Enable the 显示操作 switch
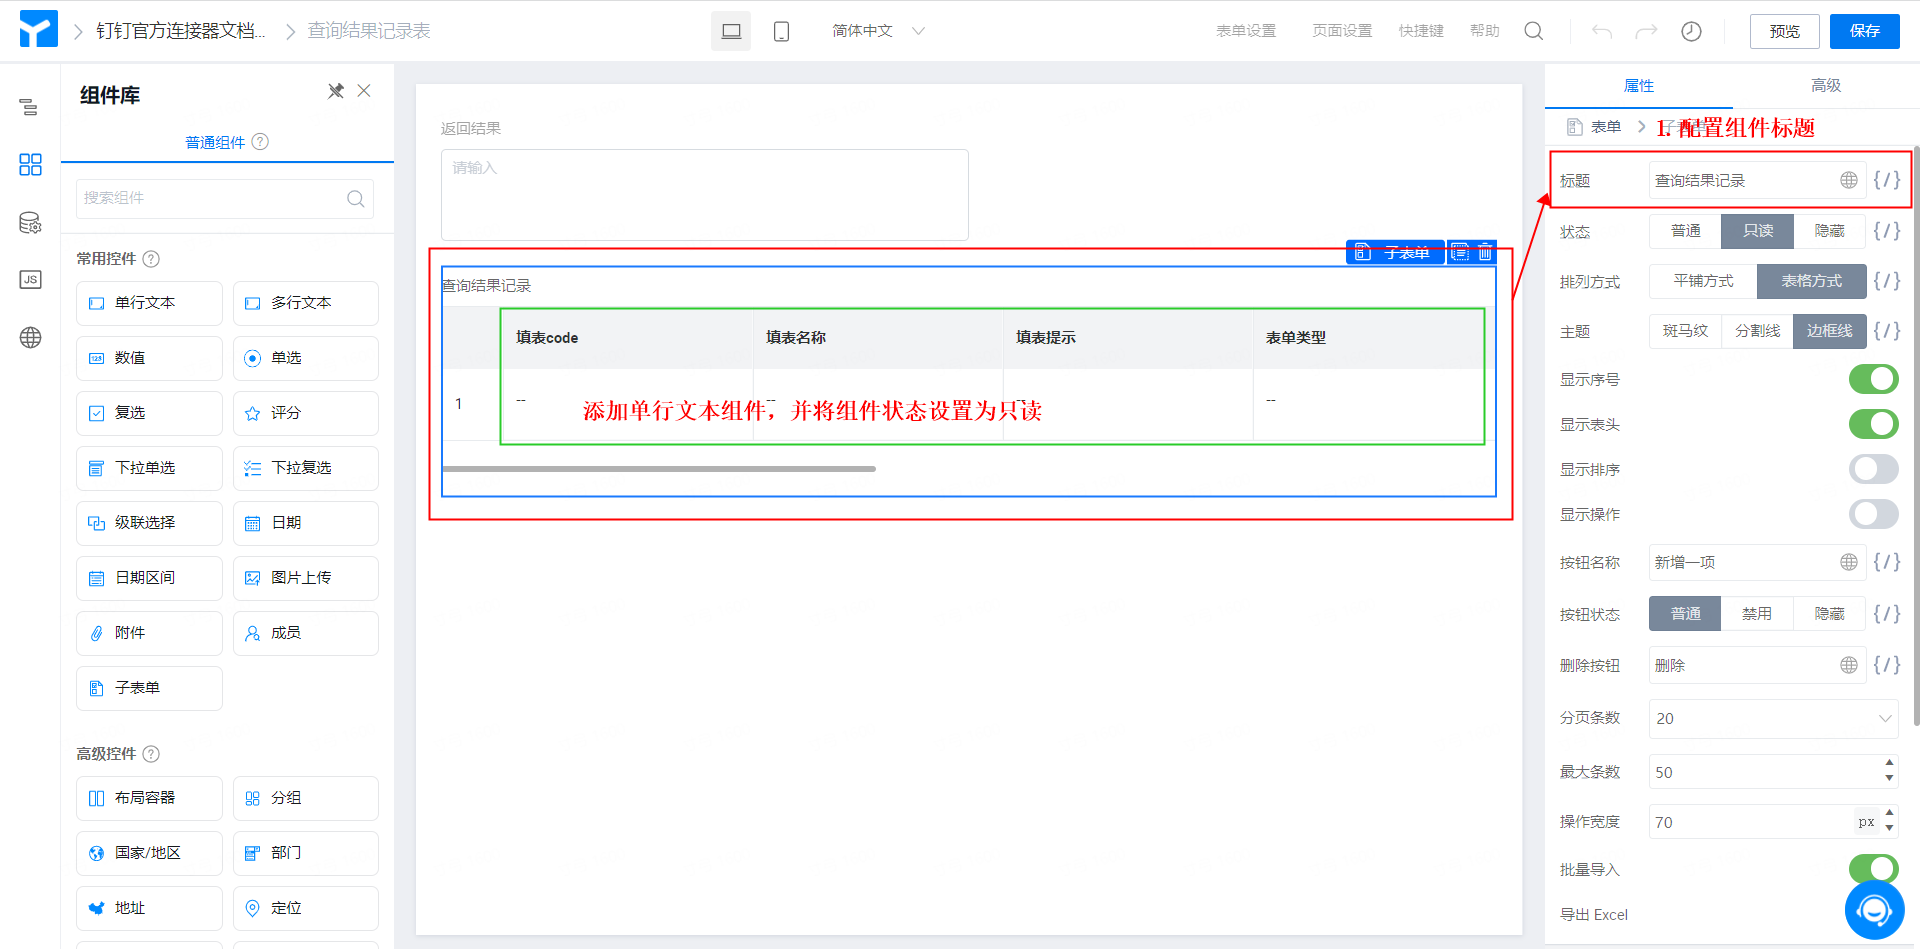The image size is (1920, 949). (1873, 514)
